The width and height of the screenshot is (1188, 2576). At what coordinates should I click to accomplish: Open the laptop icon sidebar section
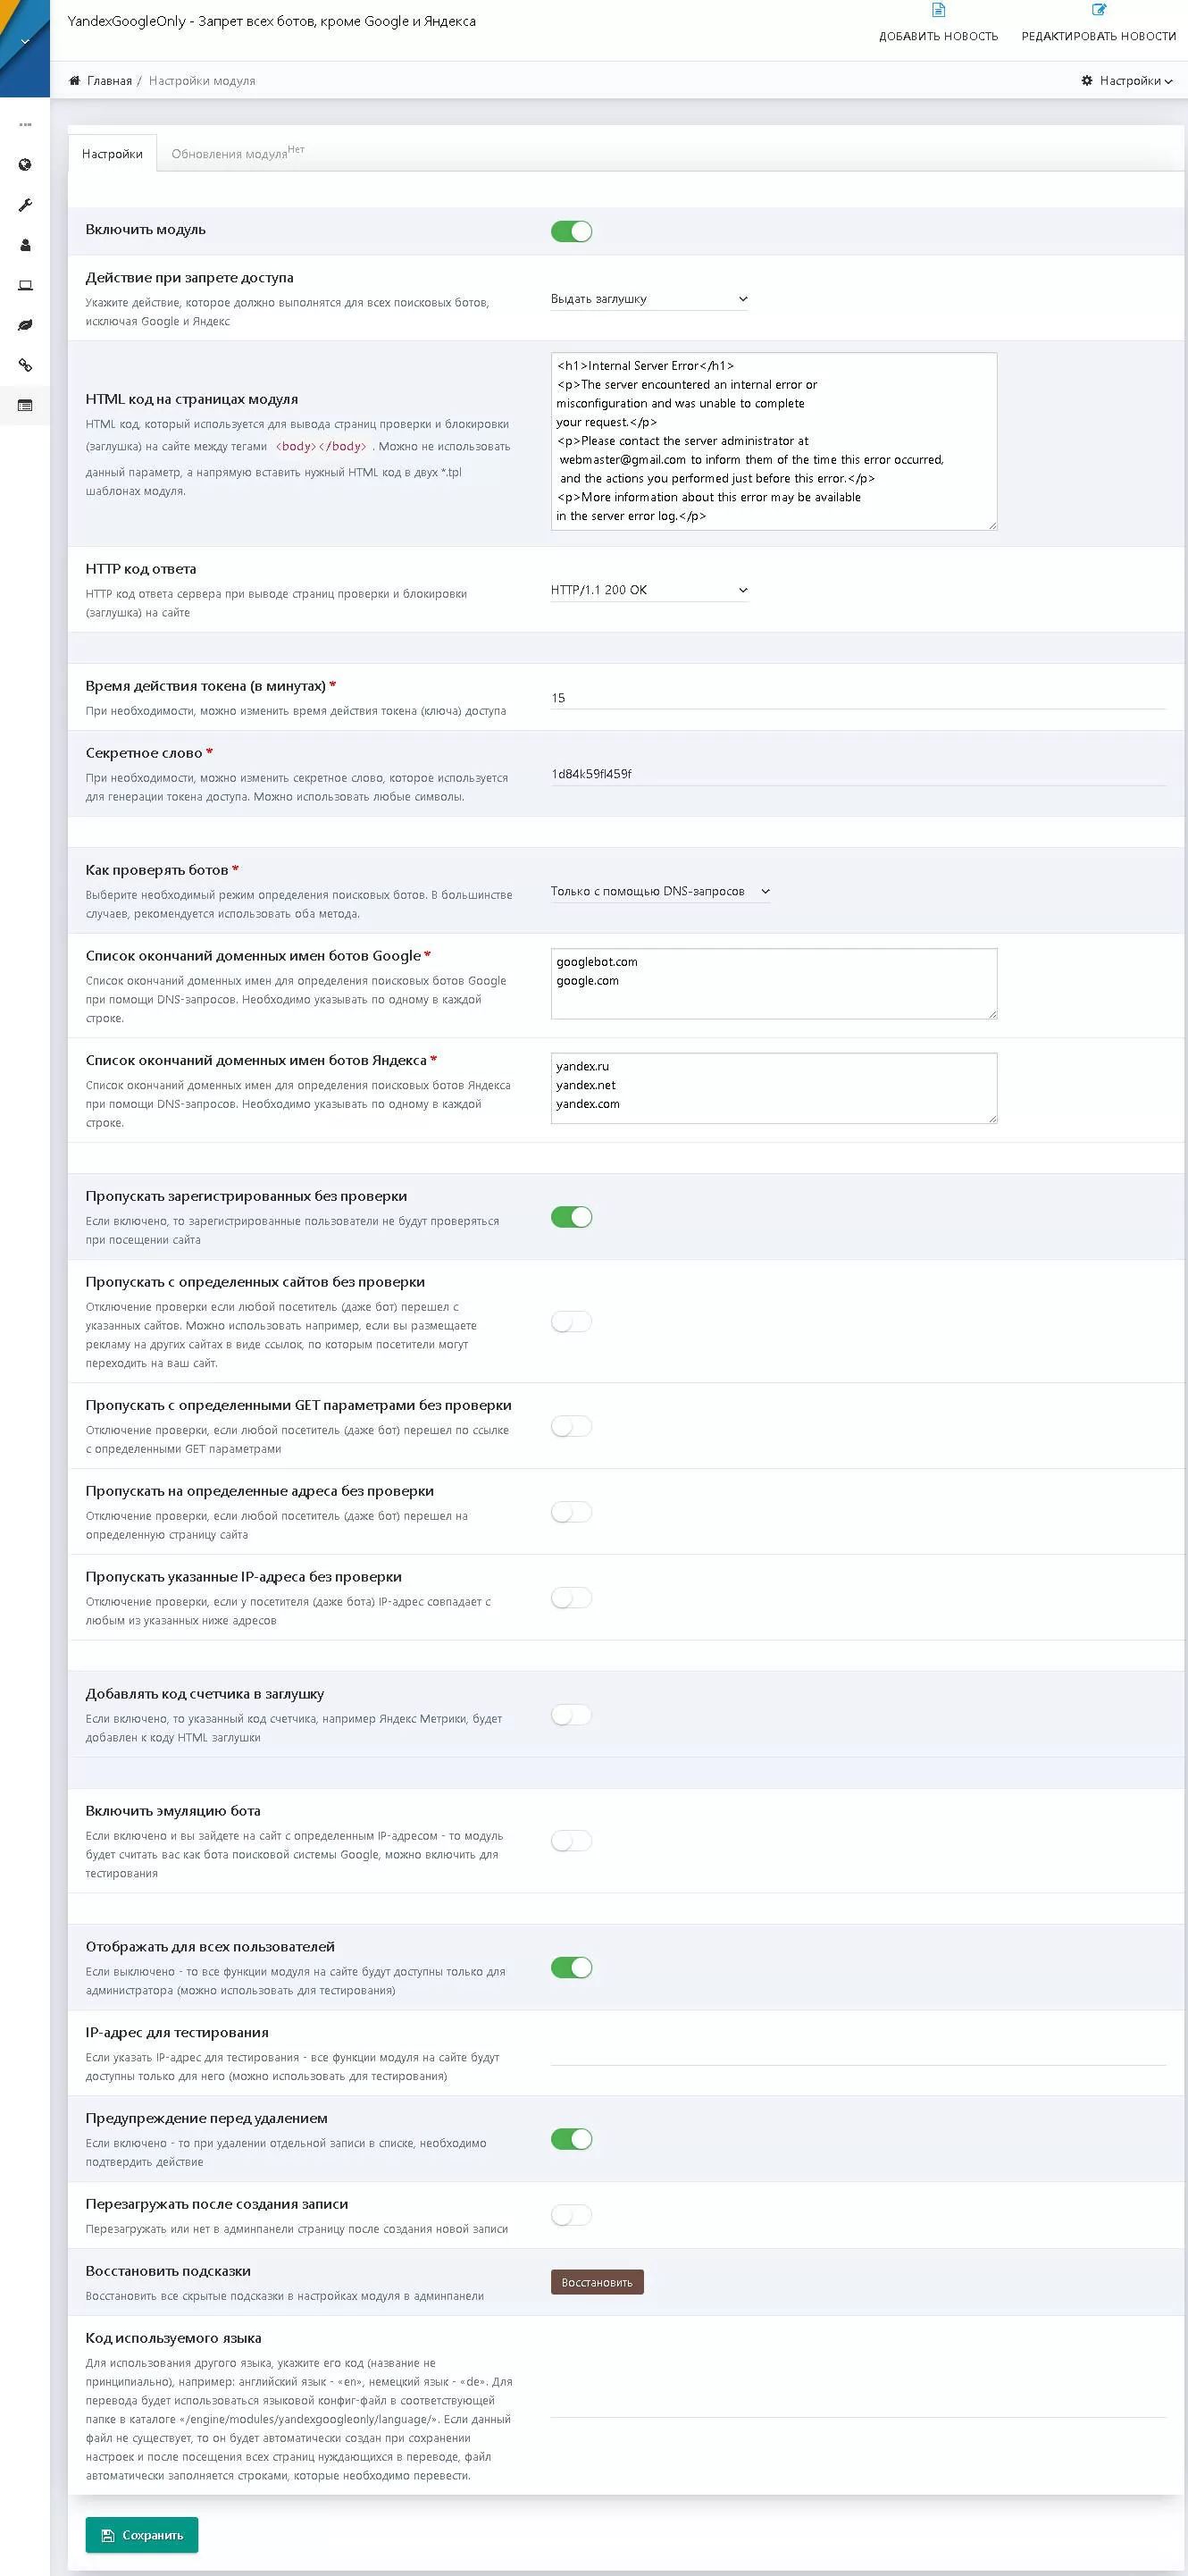[25, 285]
